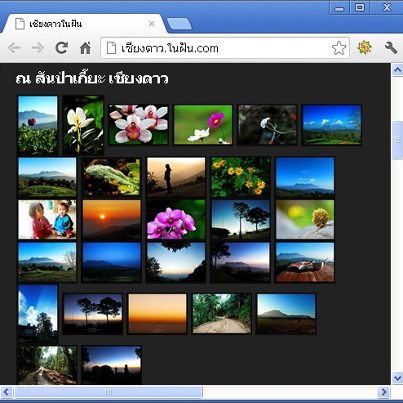The image size is (403, 403).
Task: Click the heading ณ สันป่าเกี๊ยะ เชียงดาว
Action: tap(92, 79)
